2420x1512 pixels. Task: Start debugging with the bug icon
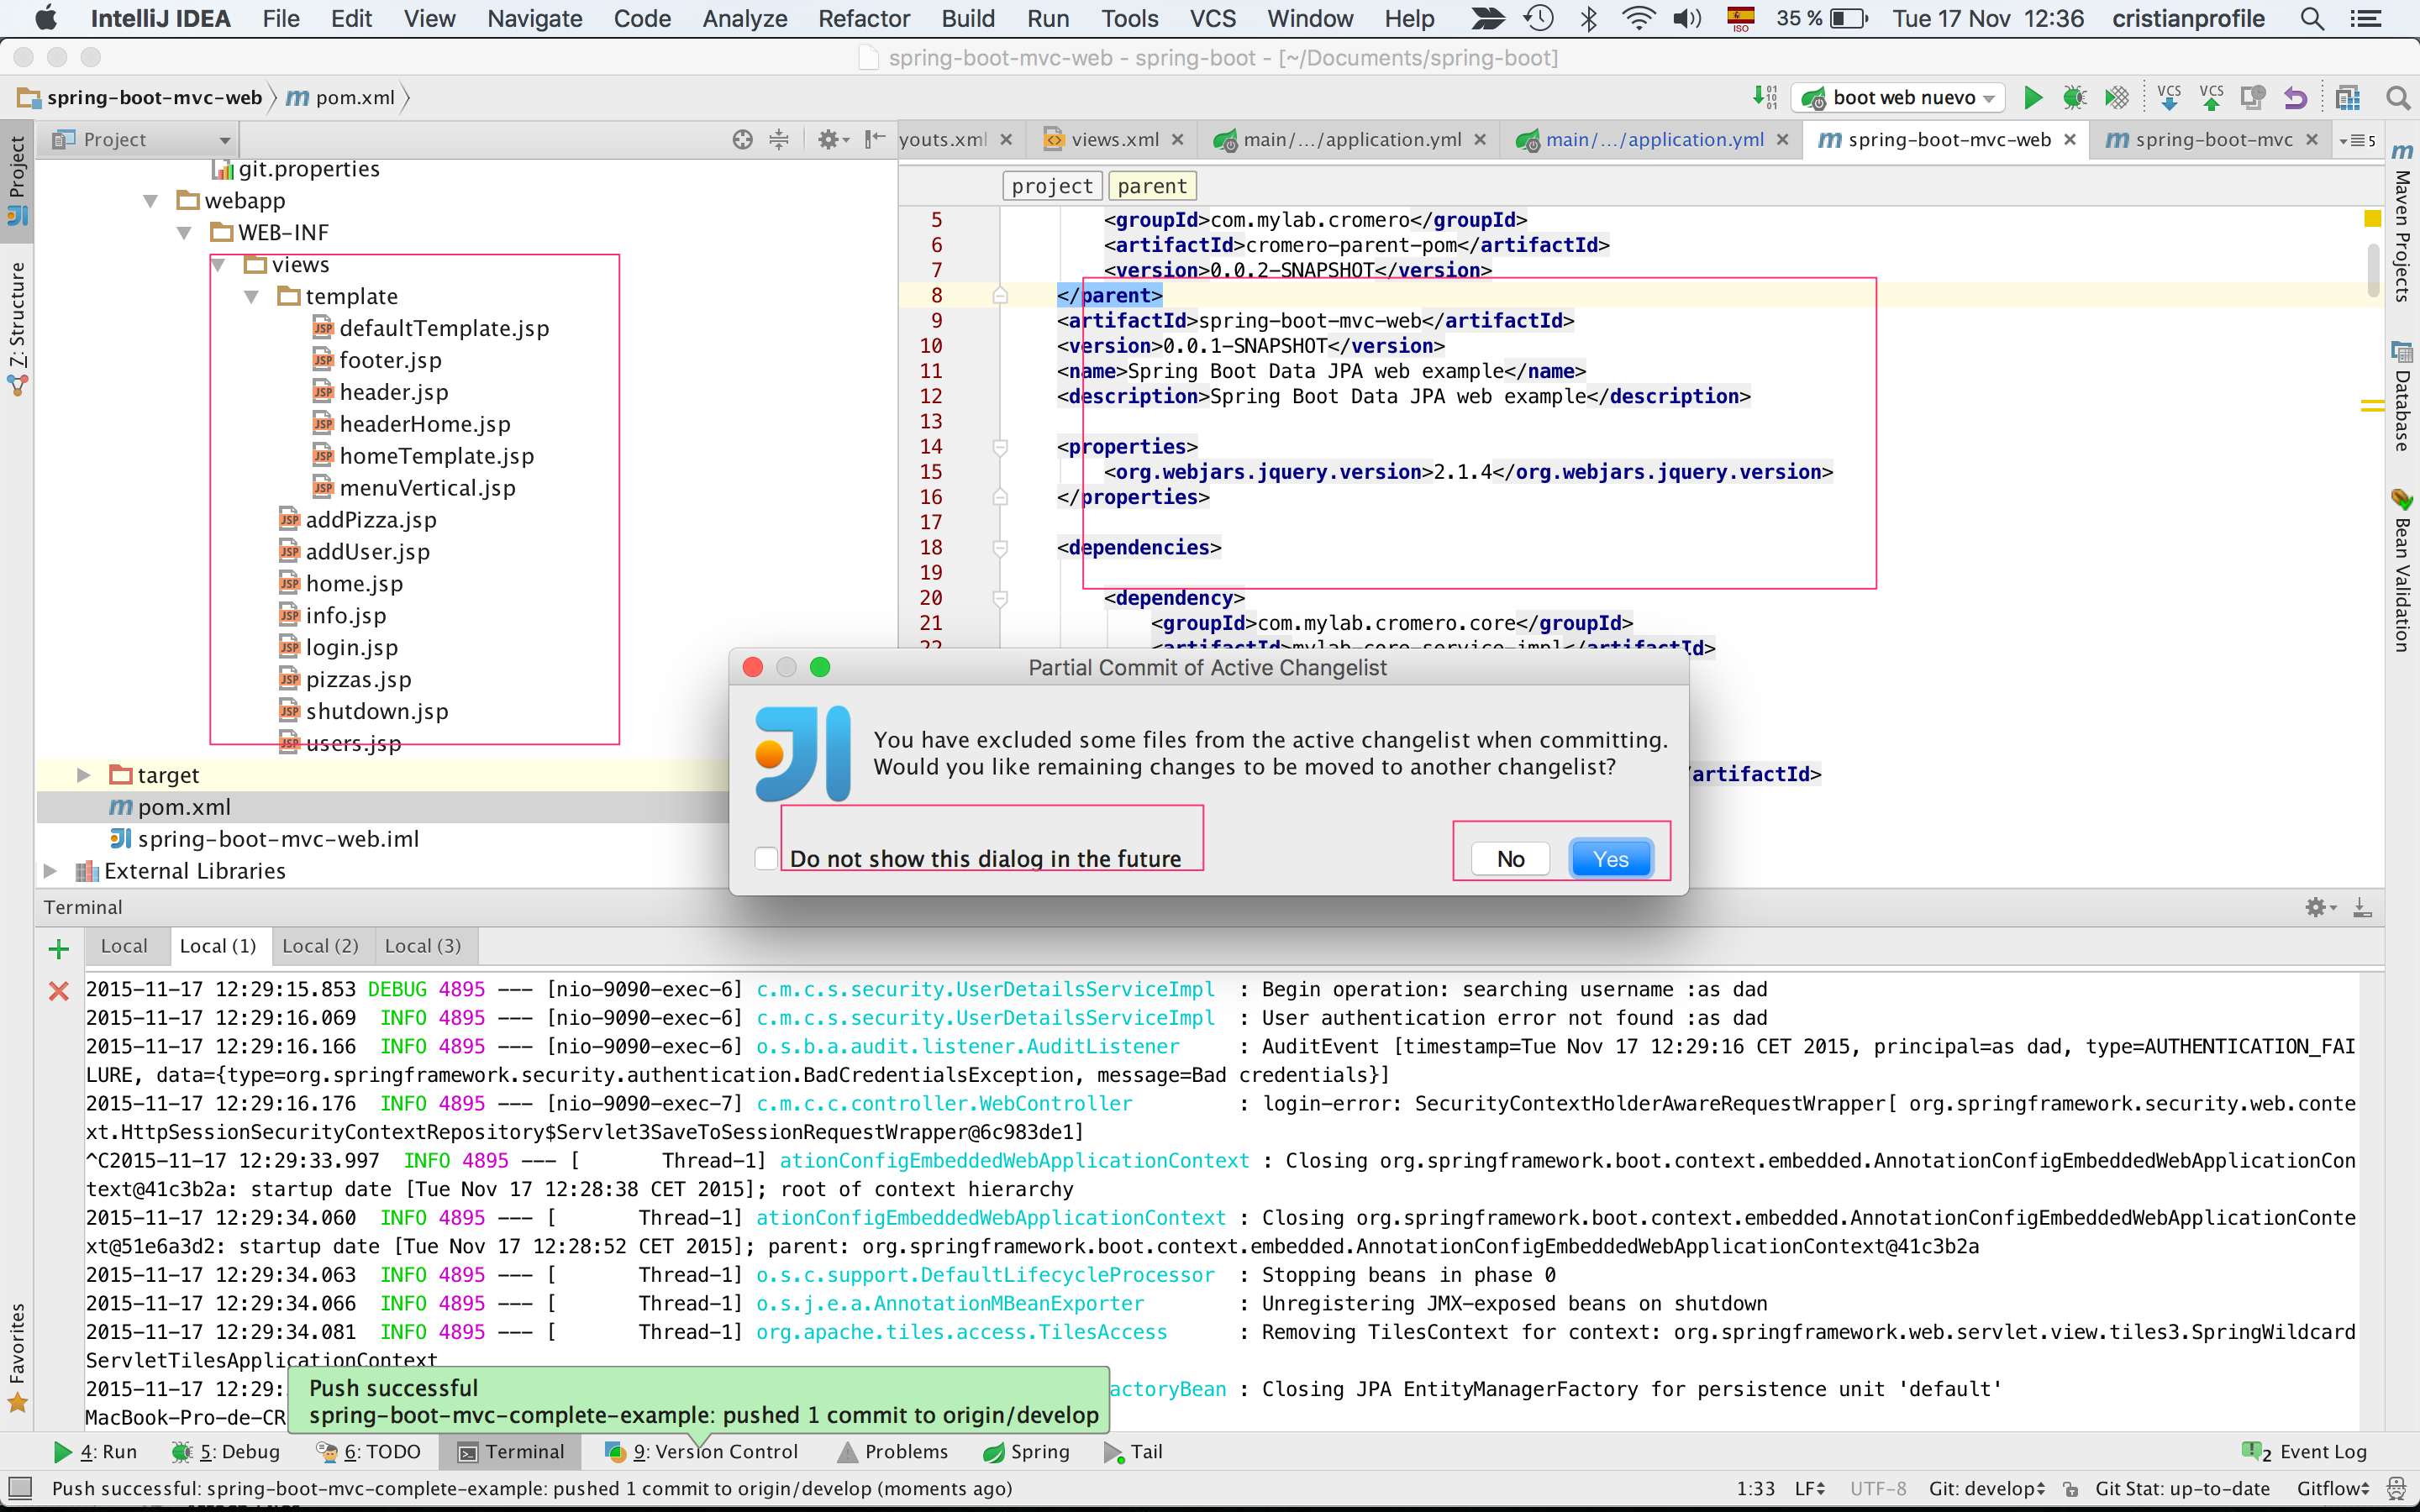2076,97
